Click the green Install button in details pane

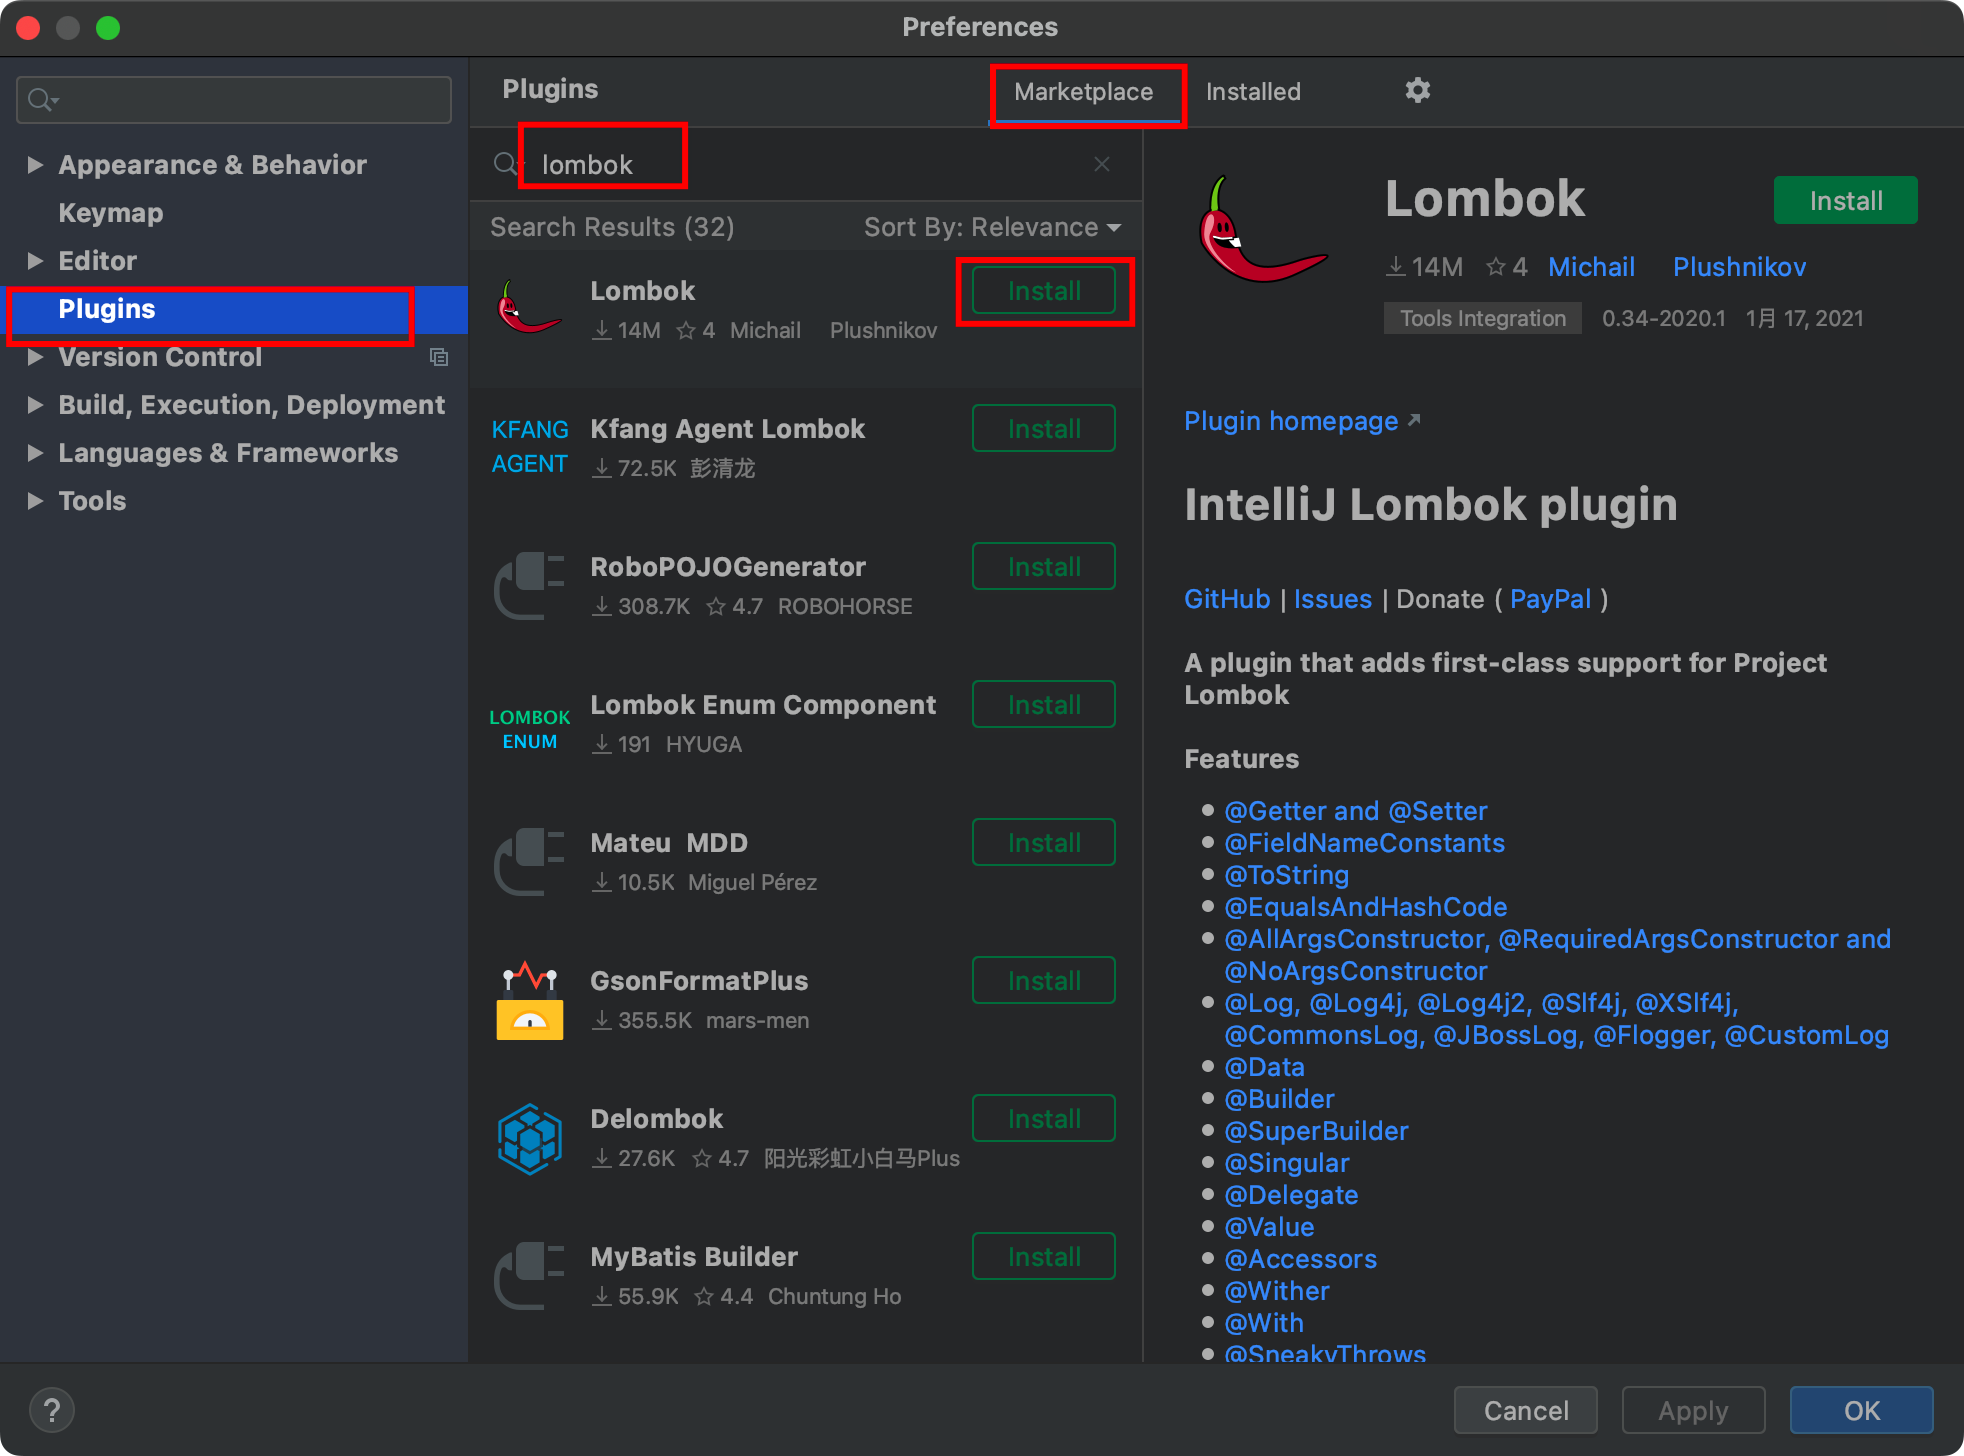1845,201
